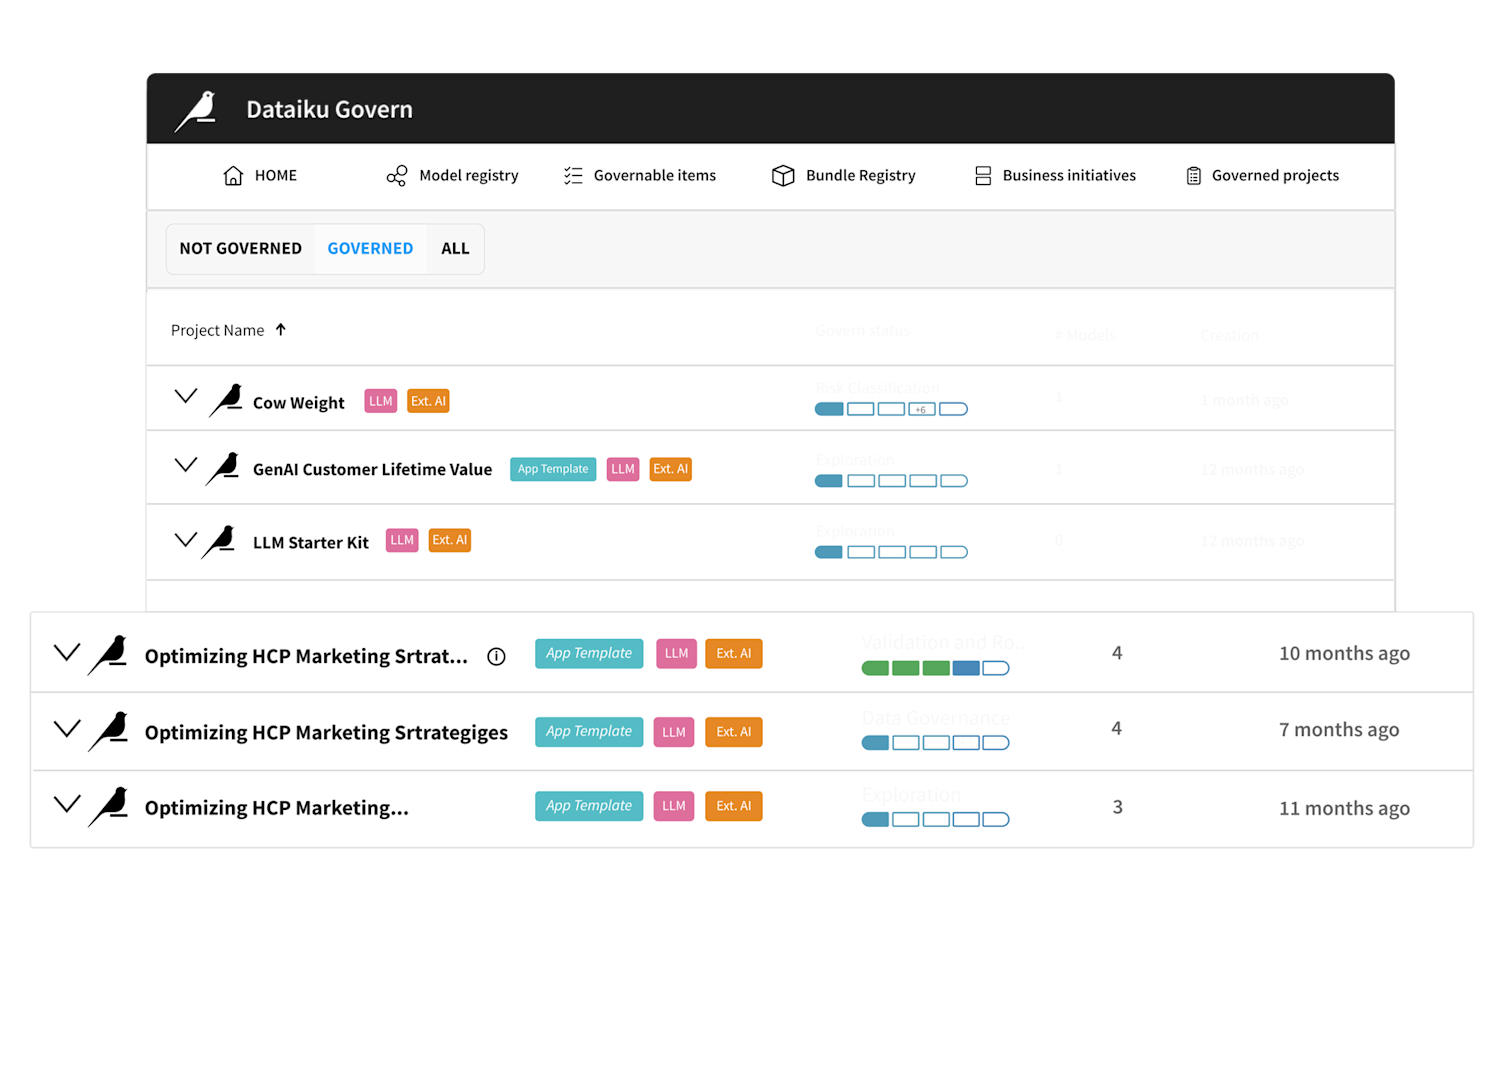Click model count 3 in Optimizing HCP Marketing... row

1118,807
